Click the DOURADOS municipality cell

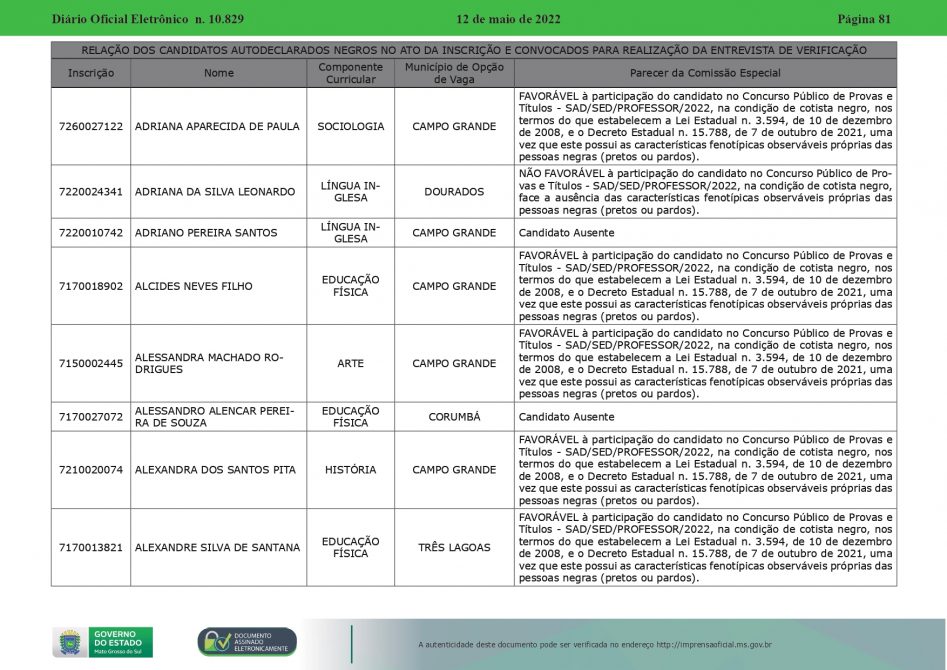454,192
